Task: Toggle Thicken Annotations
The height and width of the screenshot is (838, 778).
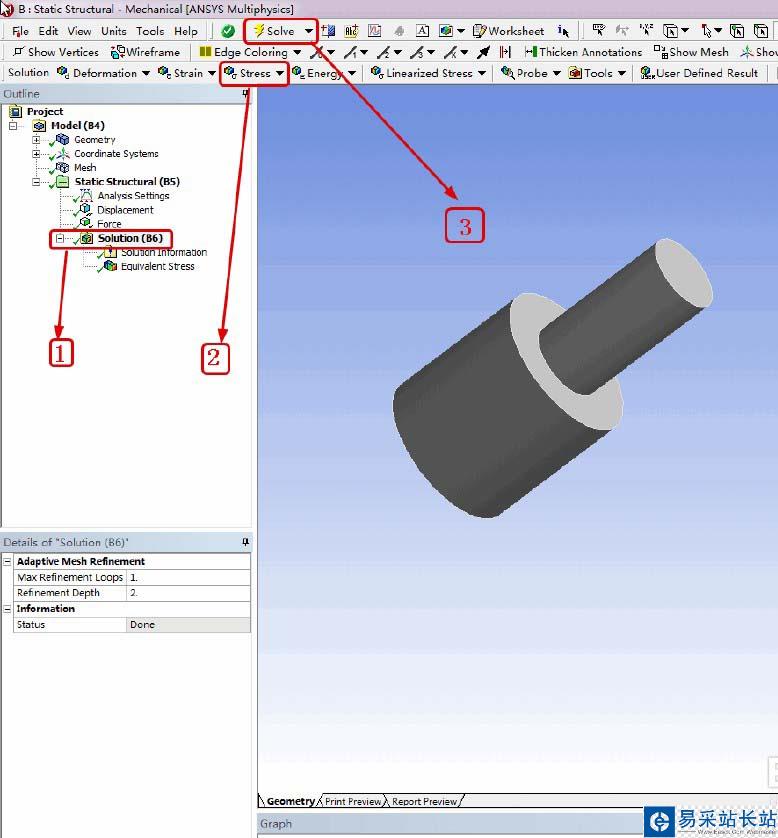Action: point(584,52)
